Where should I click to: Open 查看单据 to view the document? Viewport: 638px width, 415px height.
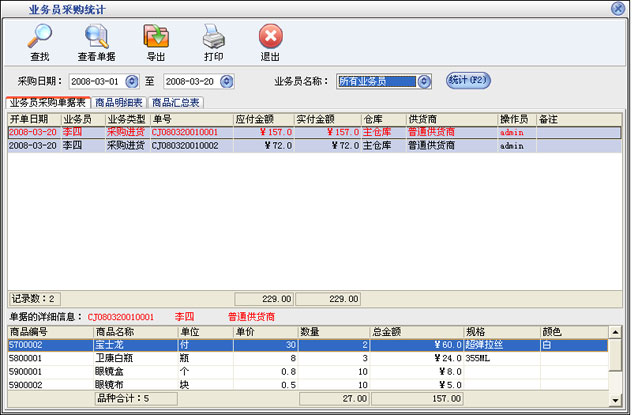pos(95,40)
